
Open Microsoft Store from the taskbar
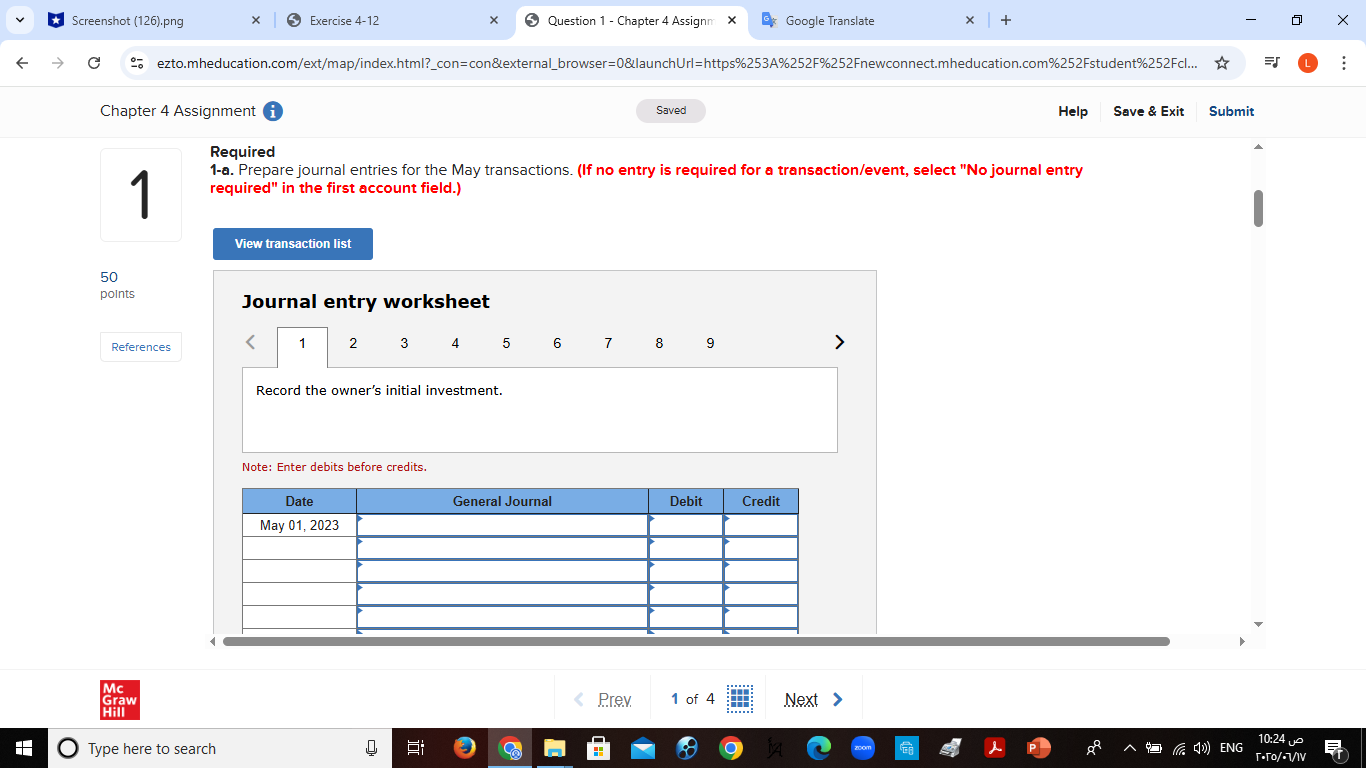click(598, 748)
